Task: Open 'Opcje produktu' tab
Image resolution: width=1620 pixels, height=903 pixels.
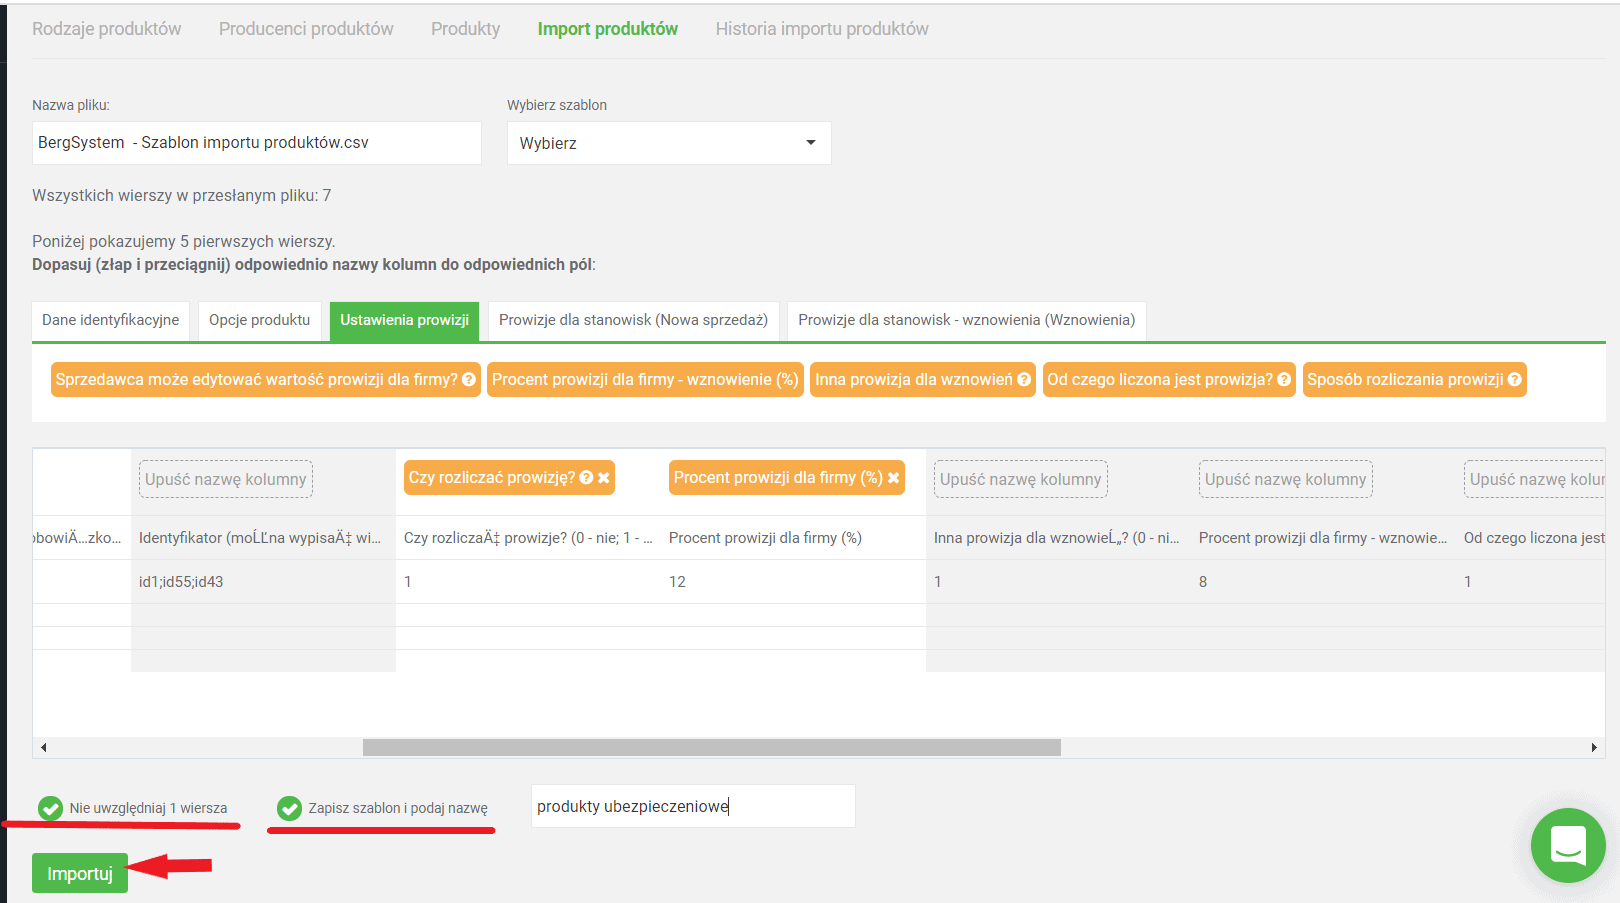Action: [x=260, y=320]
